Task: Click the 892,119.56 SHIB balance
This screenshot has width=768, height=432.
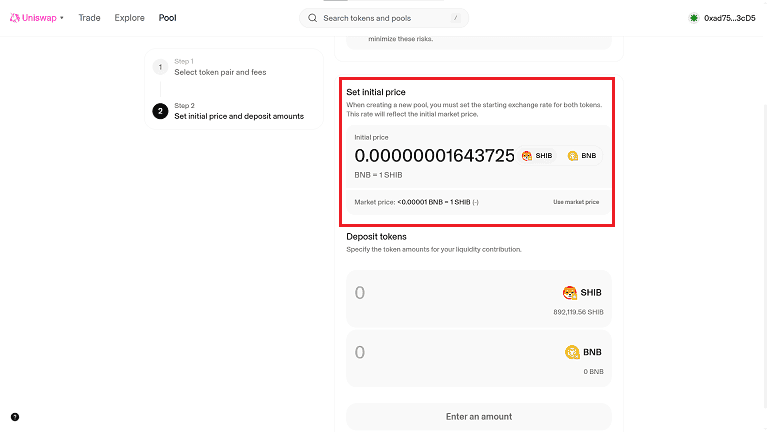Action: [x=578, y=312]
